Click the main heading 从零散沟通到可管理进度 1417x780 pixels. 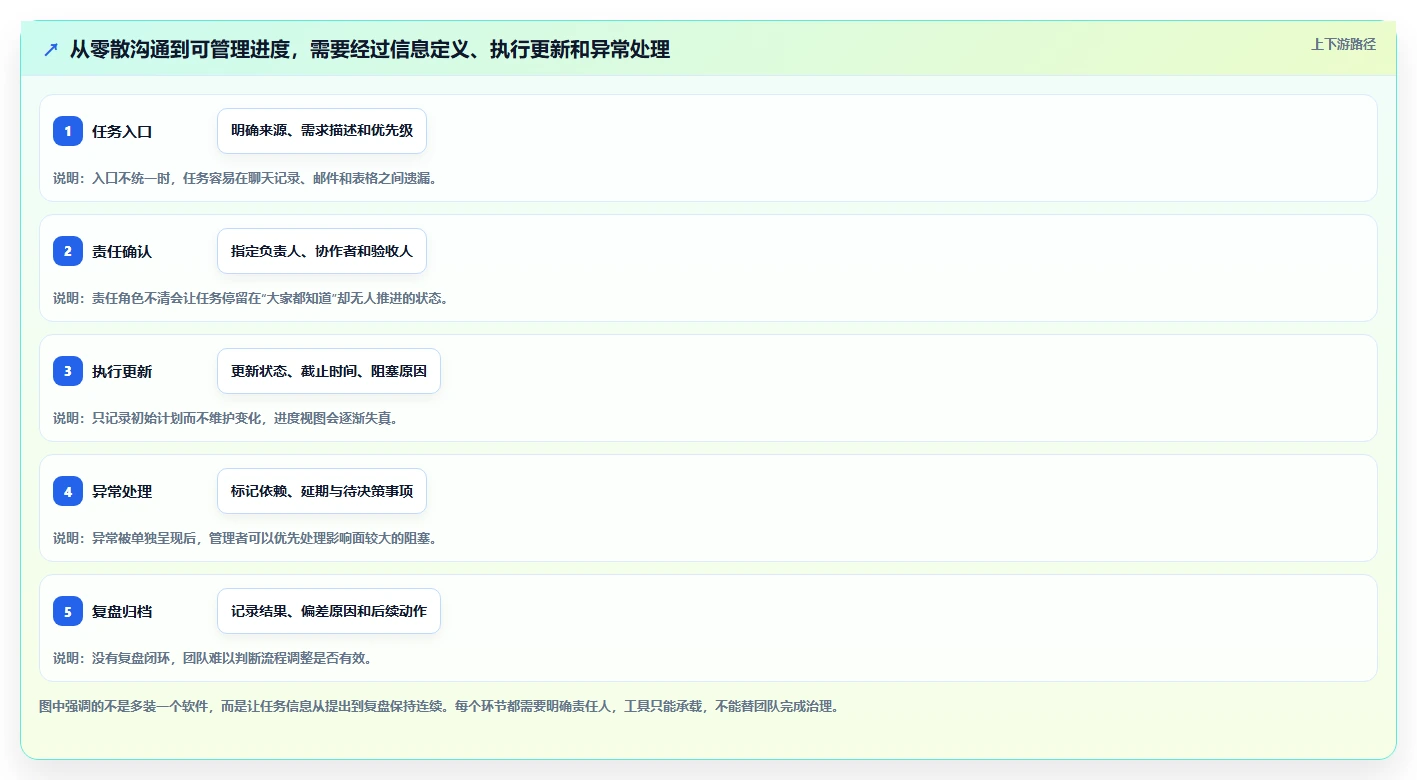[x=370, y=49]
